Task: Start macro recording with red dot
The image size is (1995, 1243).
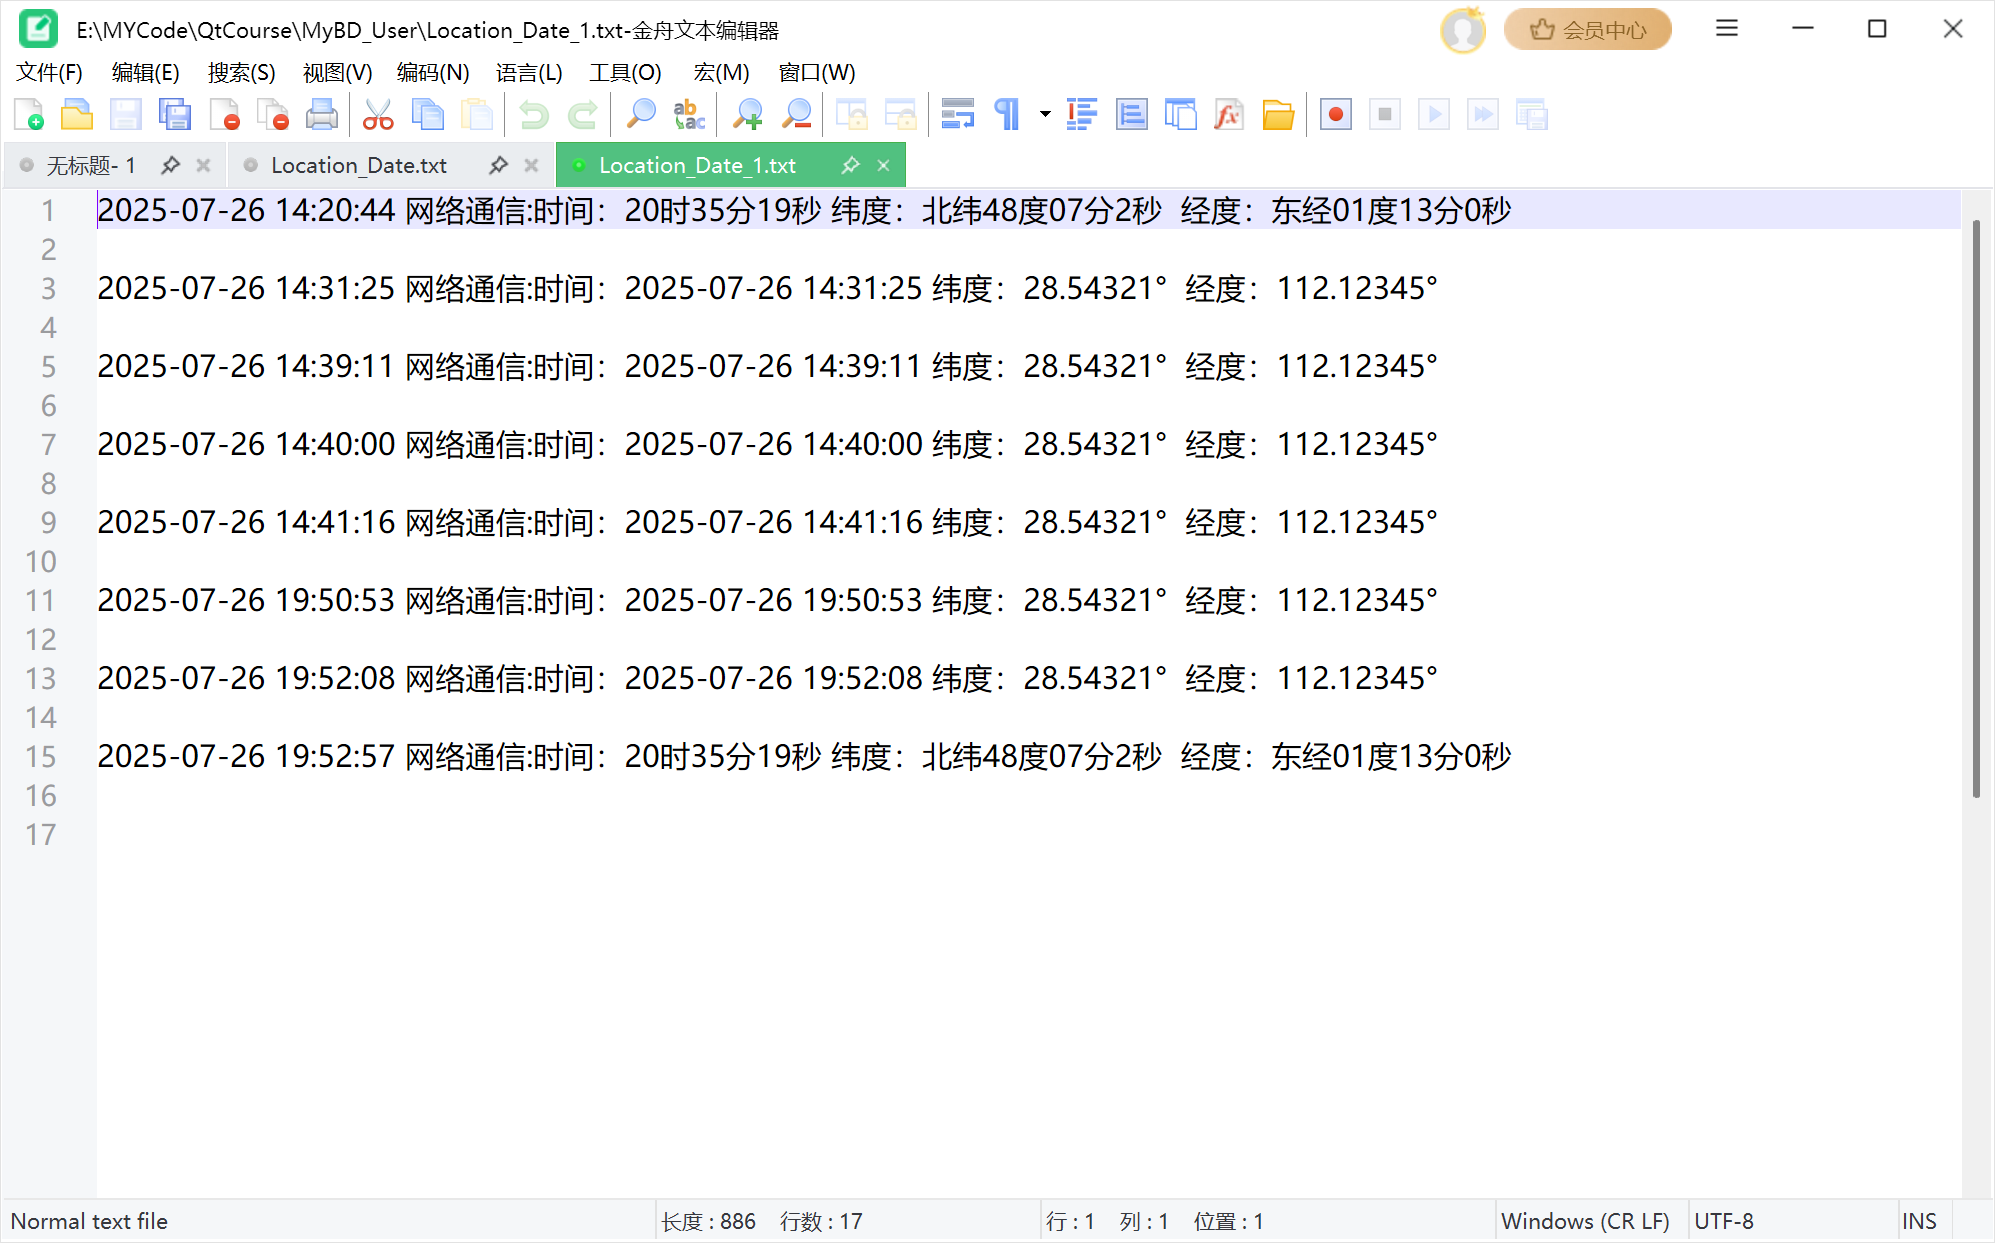Action: (1335, 115)
